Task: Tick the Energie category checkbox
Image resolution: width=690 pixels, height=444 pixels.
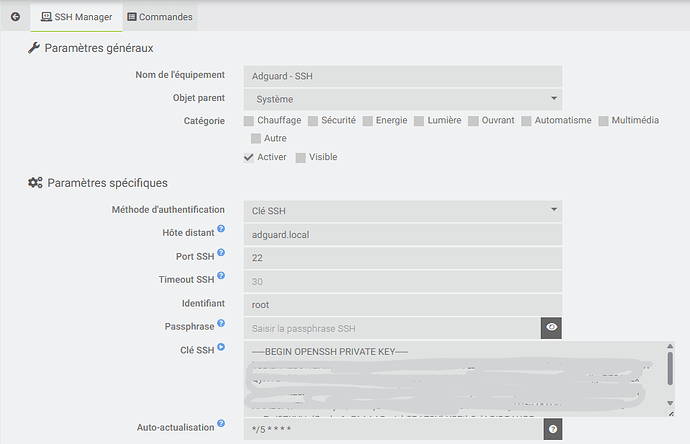Action: (368, 121)
